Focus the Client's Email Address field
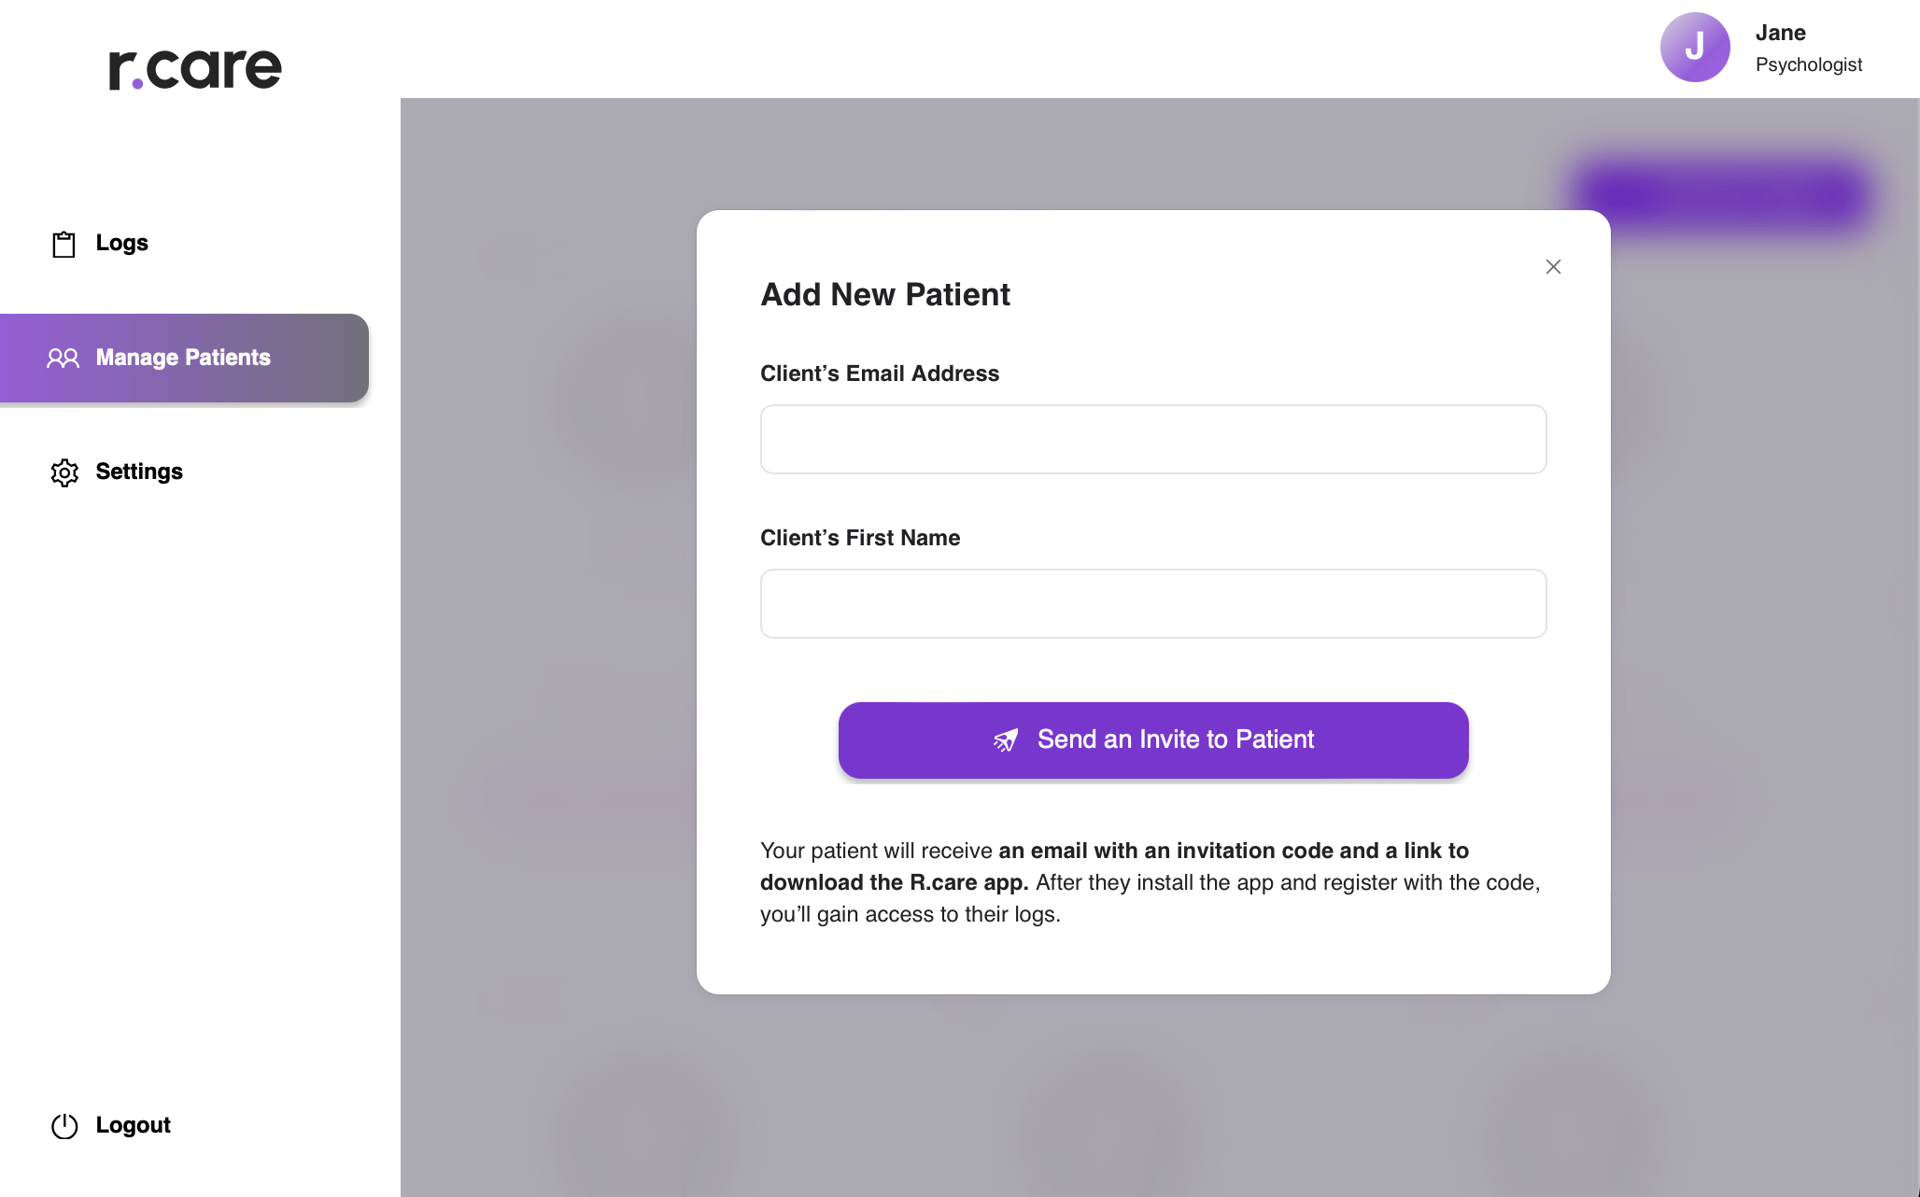The width and height of the screenshot is (1920, 1197). pos(1153,439)
